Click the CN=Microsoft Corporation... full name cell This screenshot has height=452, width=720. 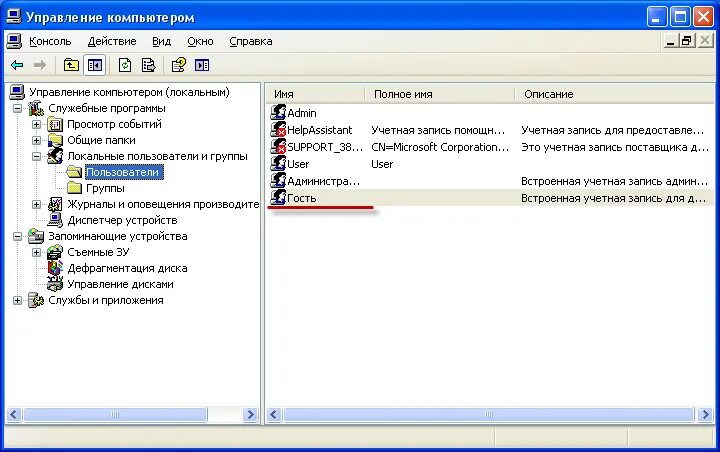click(440, 147)
